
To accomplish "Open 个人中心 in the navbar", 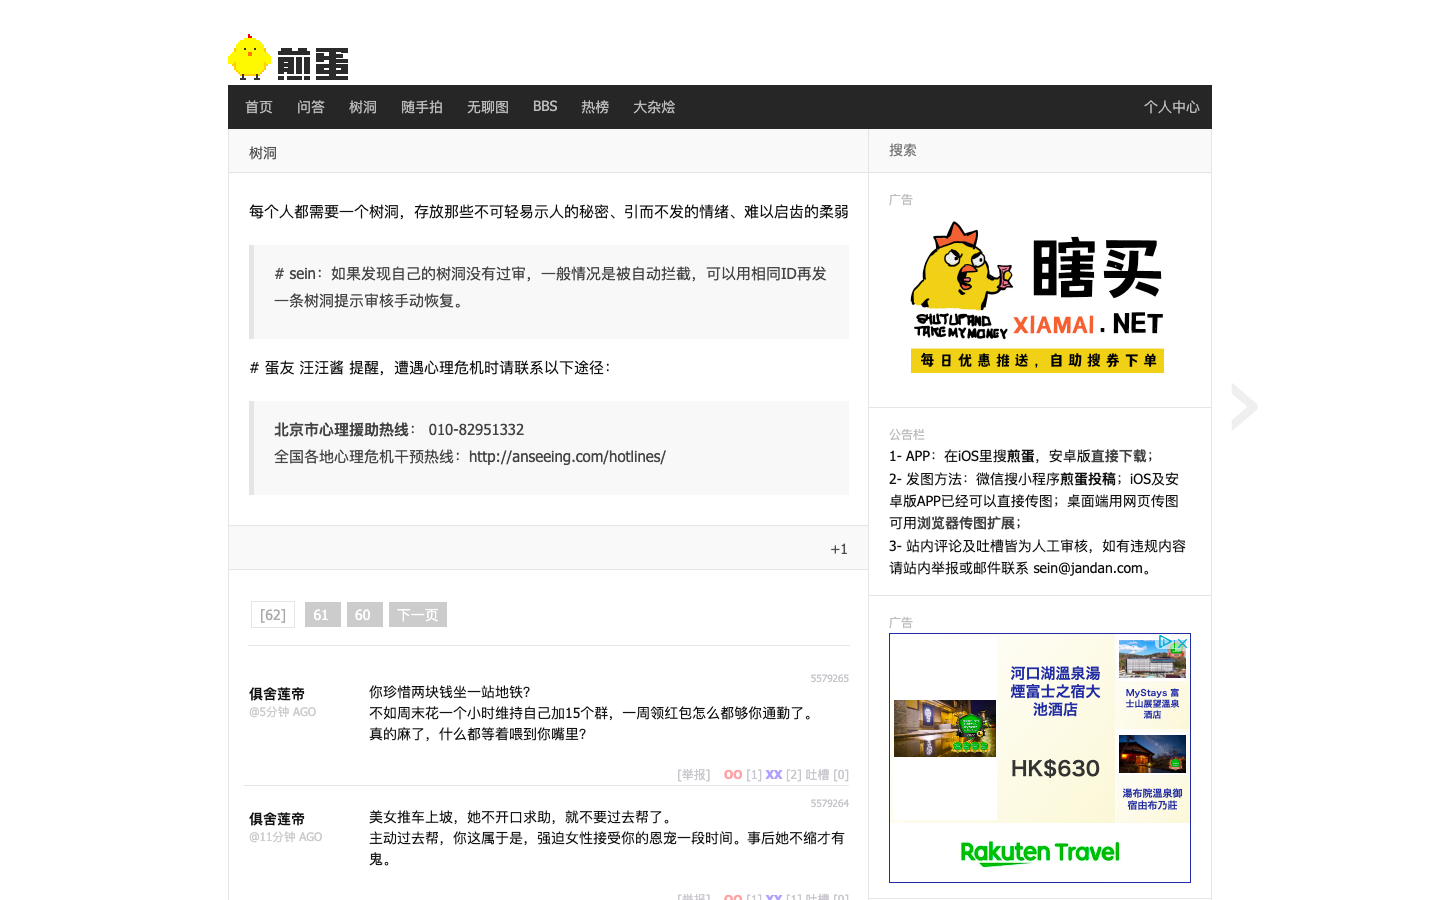I will (x=1171, y=107).
